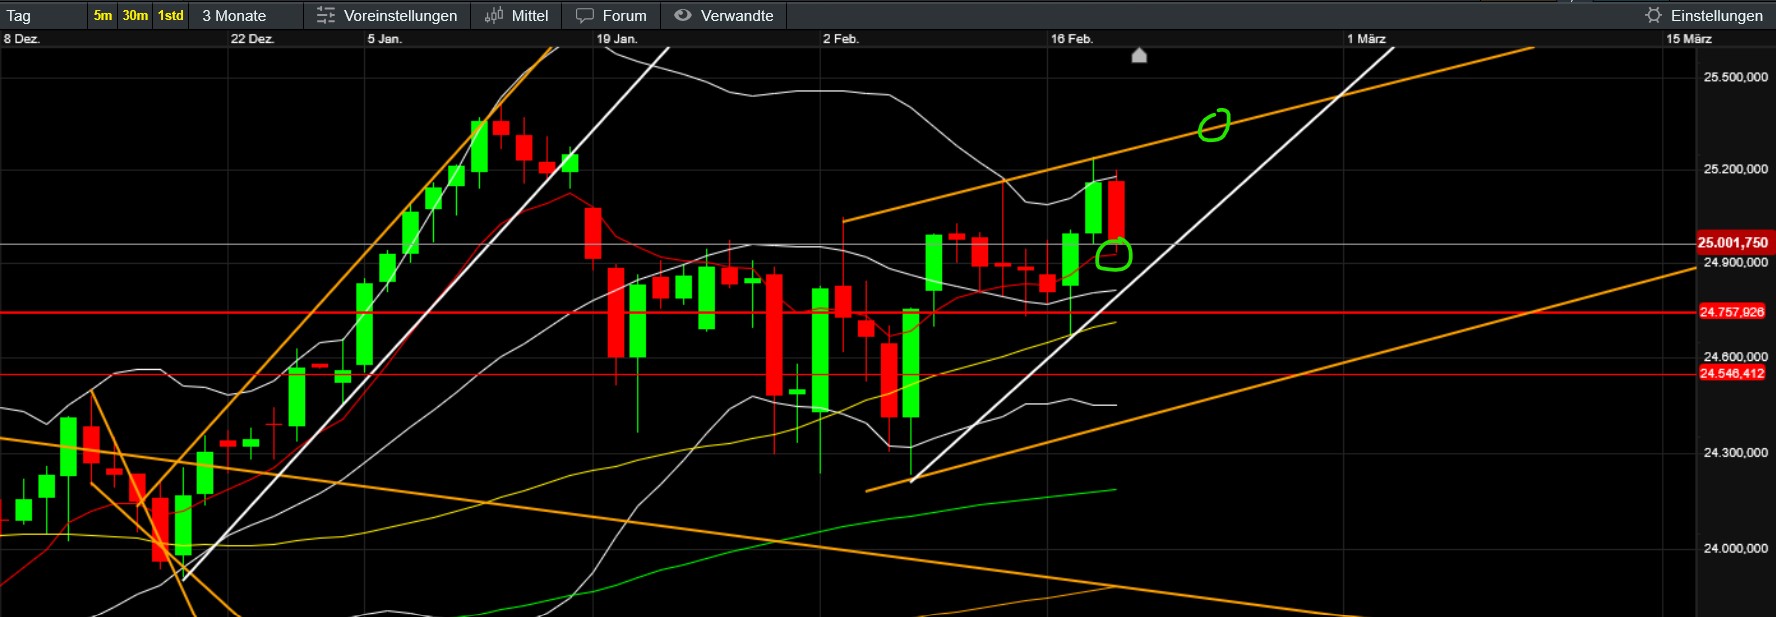Click the 24.000,000 price axis label
The image size is (1776, 617).
[1736, 548]
